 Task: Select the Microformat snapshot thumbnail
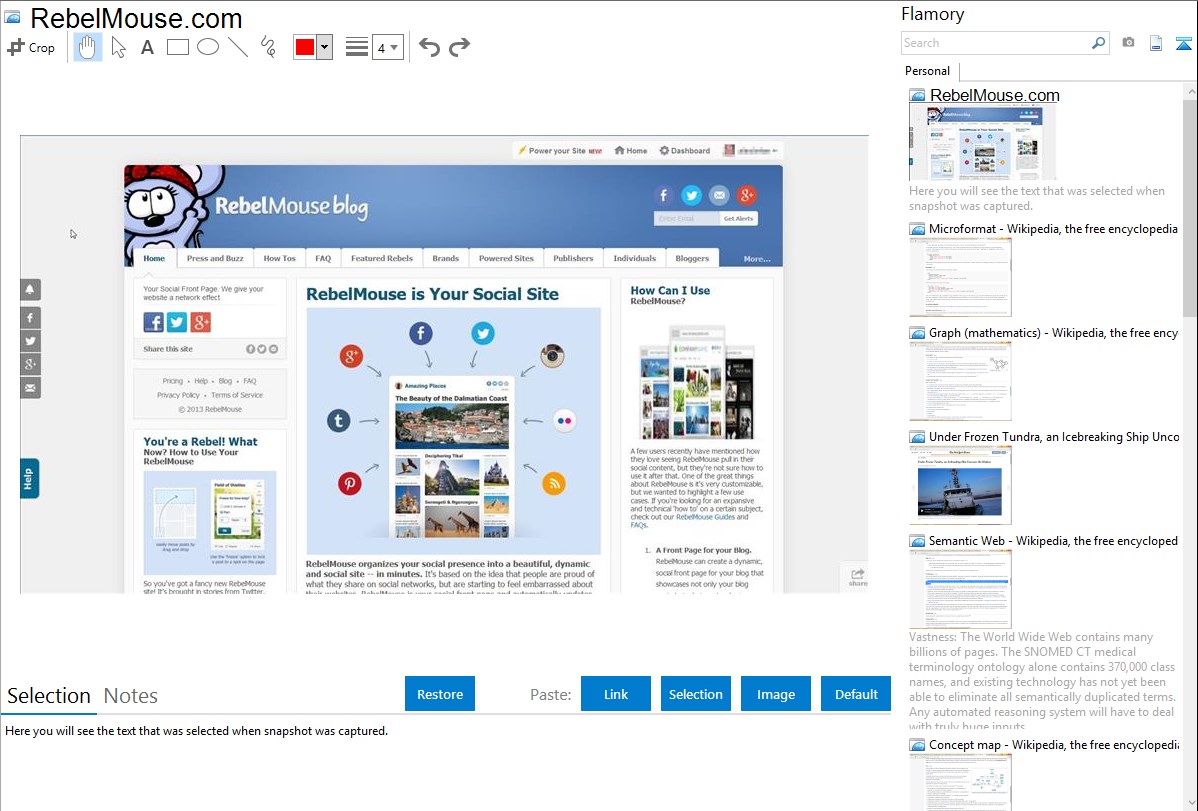[960, 277]
